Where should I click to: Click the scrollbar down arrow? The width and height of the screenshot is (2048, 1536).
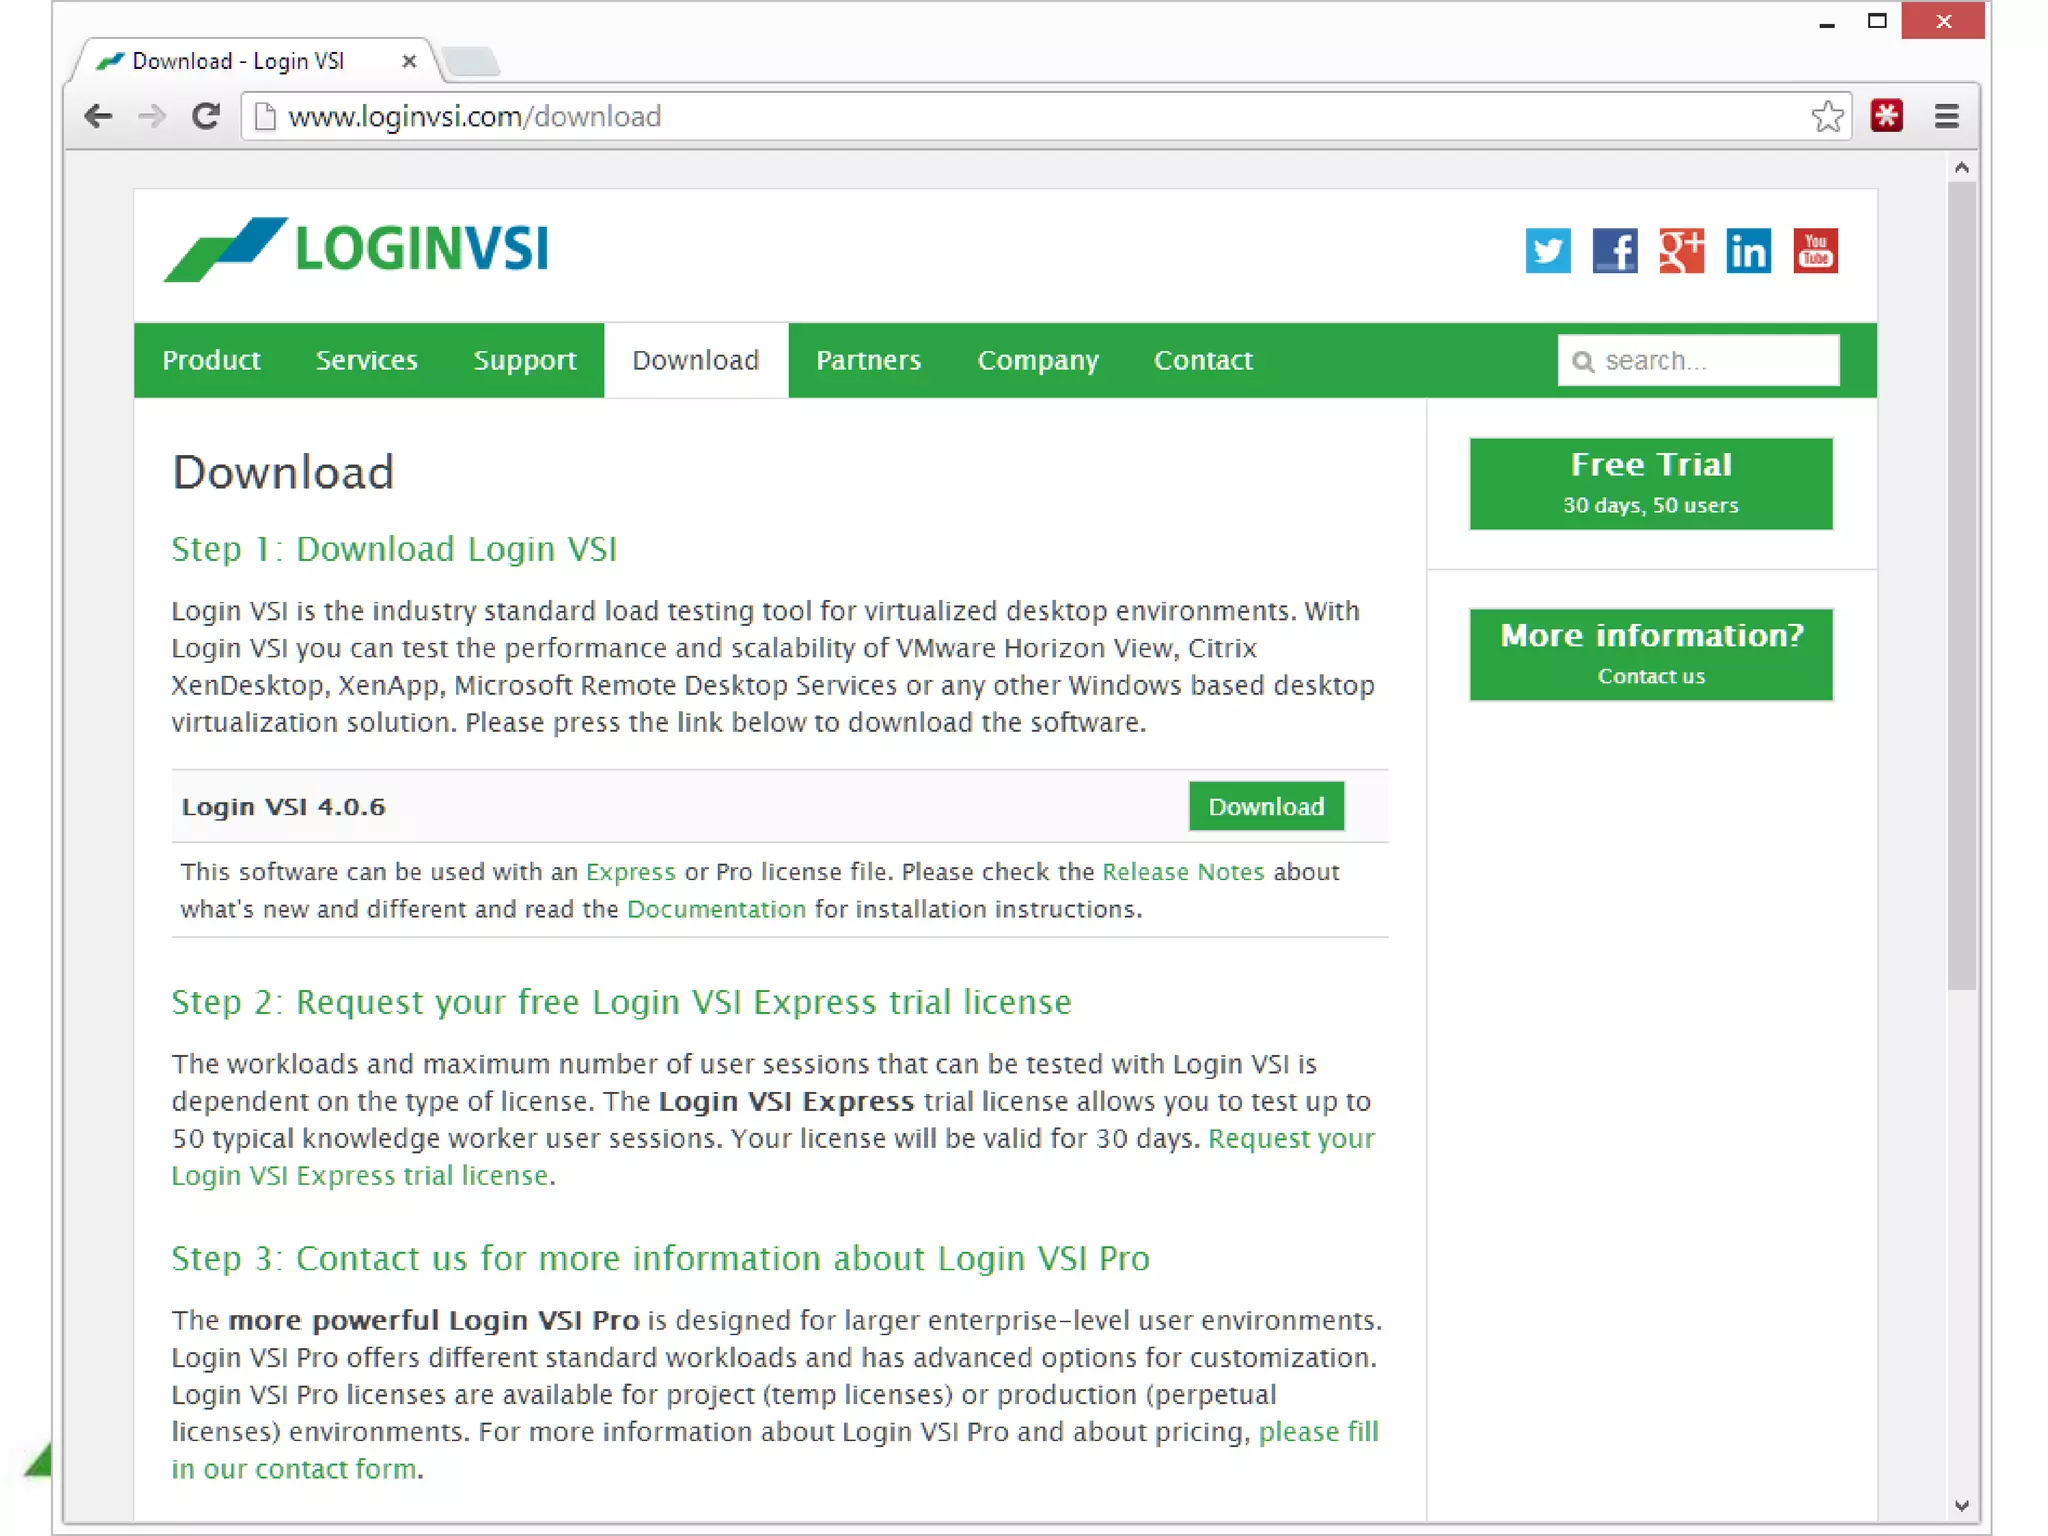1961,1505
